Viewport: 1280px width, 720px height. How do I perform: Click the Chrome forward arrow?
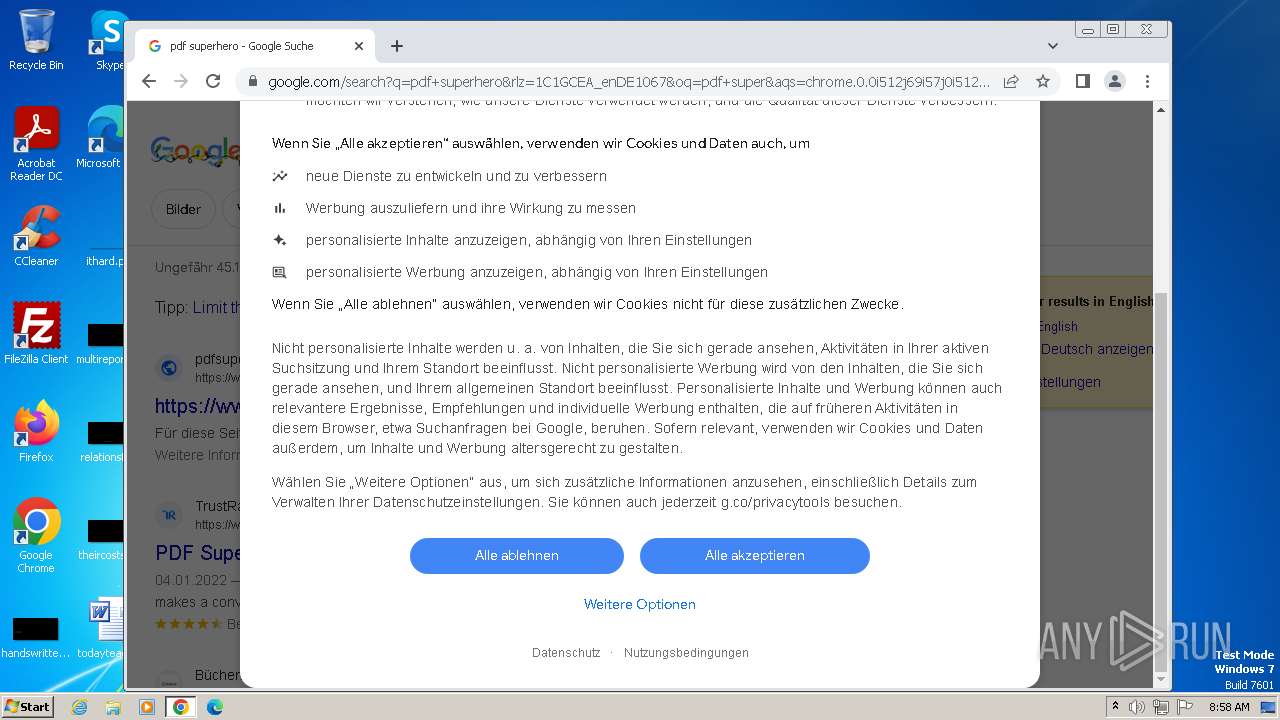click(181, 81)
